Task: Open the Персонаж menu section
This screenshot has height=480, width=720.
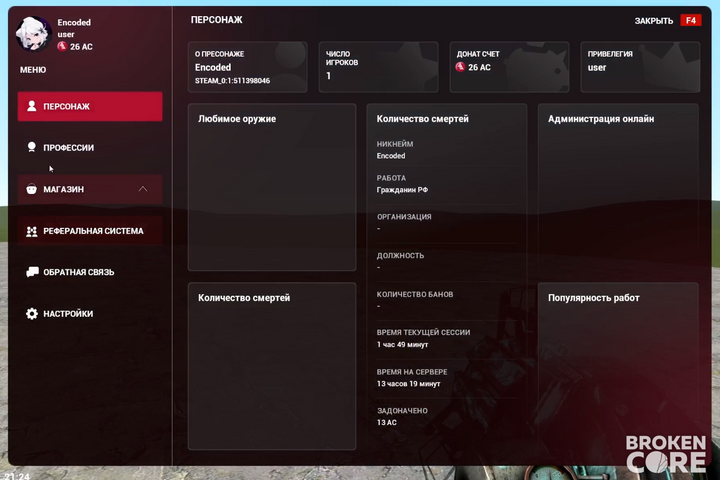Action: (x=90, y=107)
